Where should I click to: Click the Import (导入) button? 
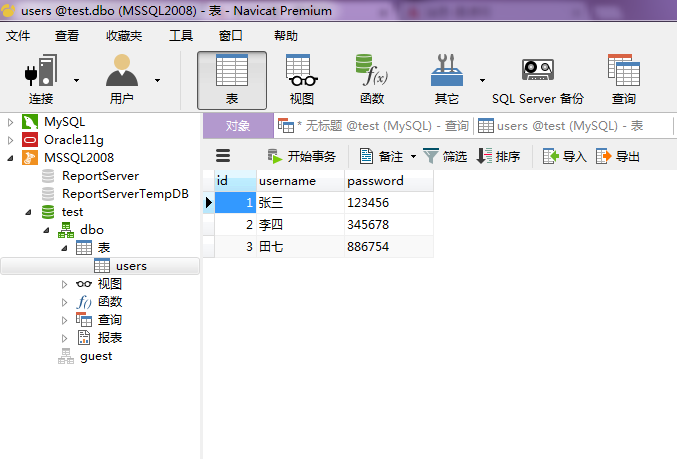[565, 156]
